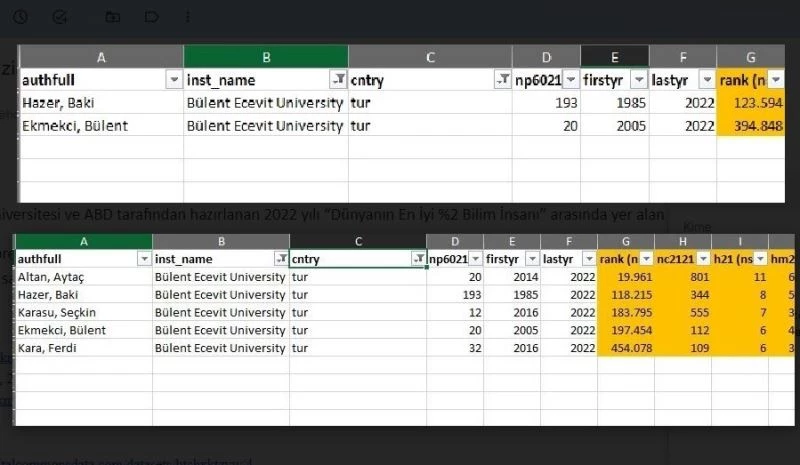The image size is (800, 465).
Task: Click the clock history icon in top toolbar
Action: (x=20, y=17)
